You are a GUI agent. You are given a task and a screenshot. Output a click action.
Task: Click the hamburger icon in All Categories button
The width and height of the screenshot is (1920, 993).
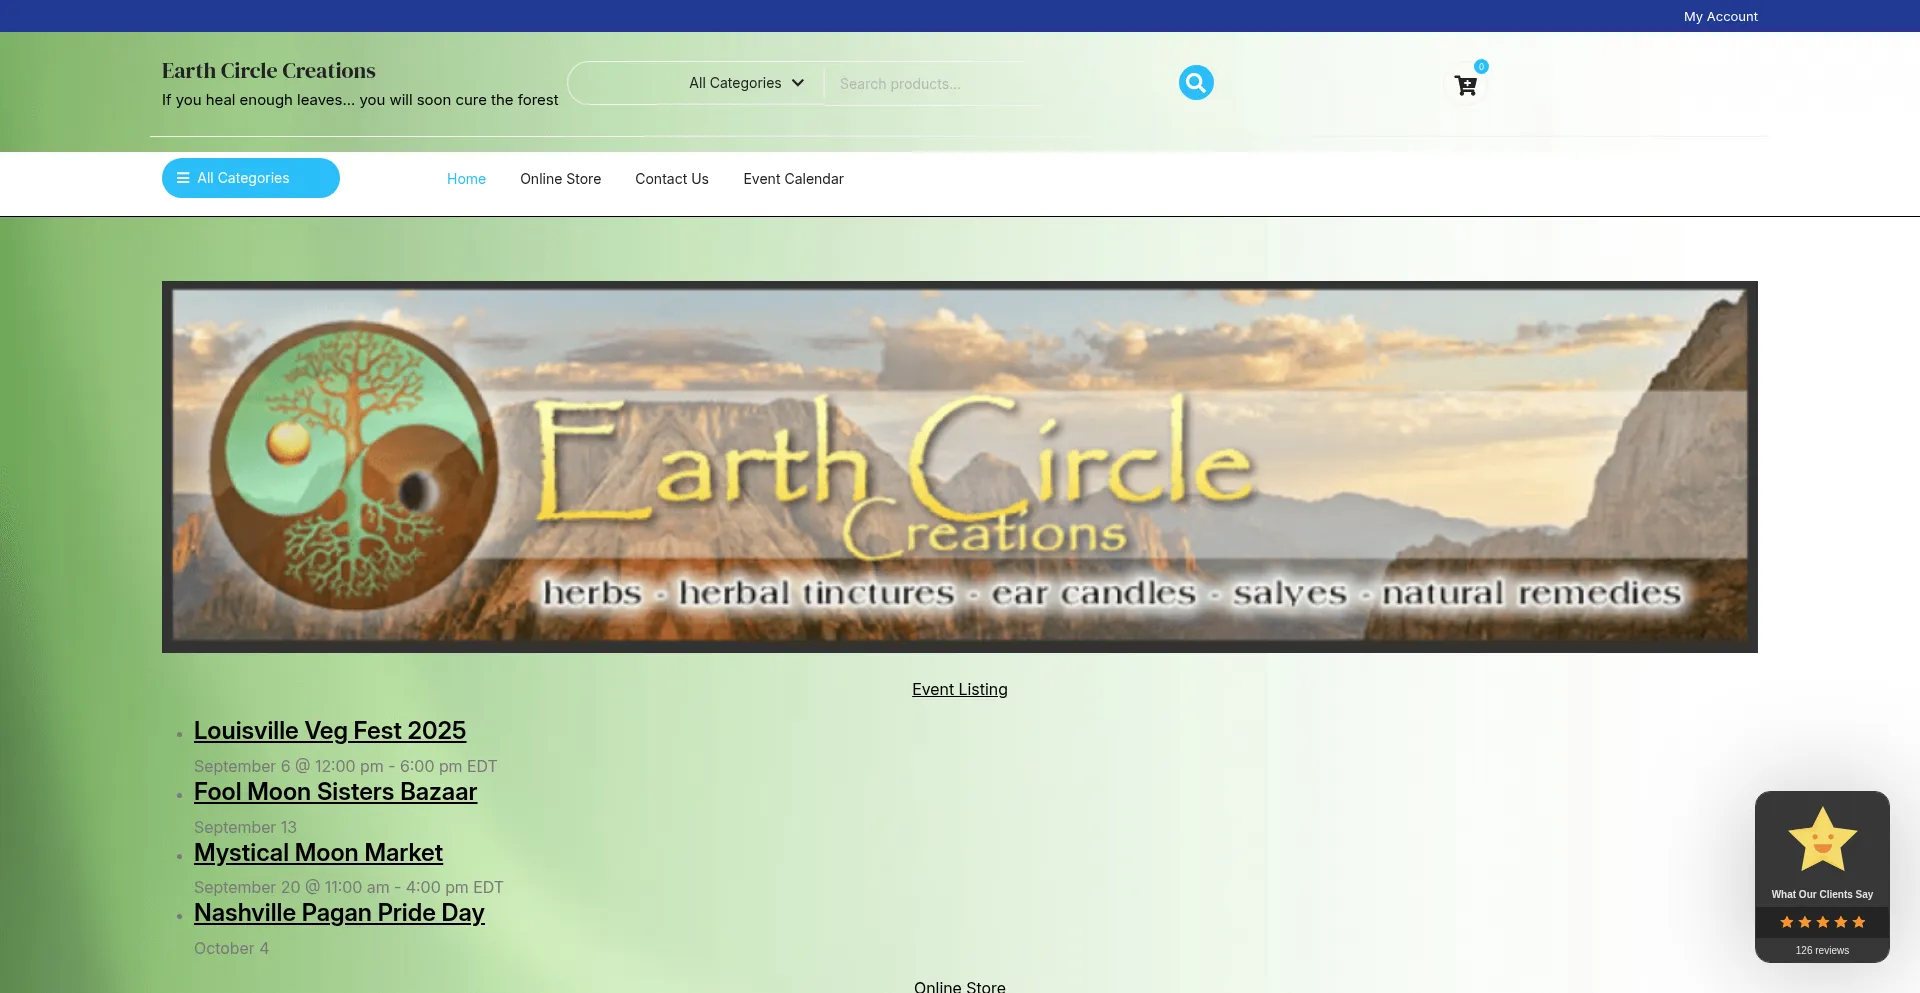(x=183, y=178)
